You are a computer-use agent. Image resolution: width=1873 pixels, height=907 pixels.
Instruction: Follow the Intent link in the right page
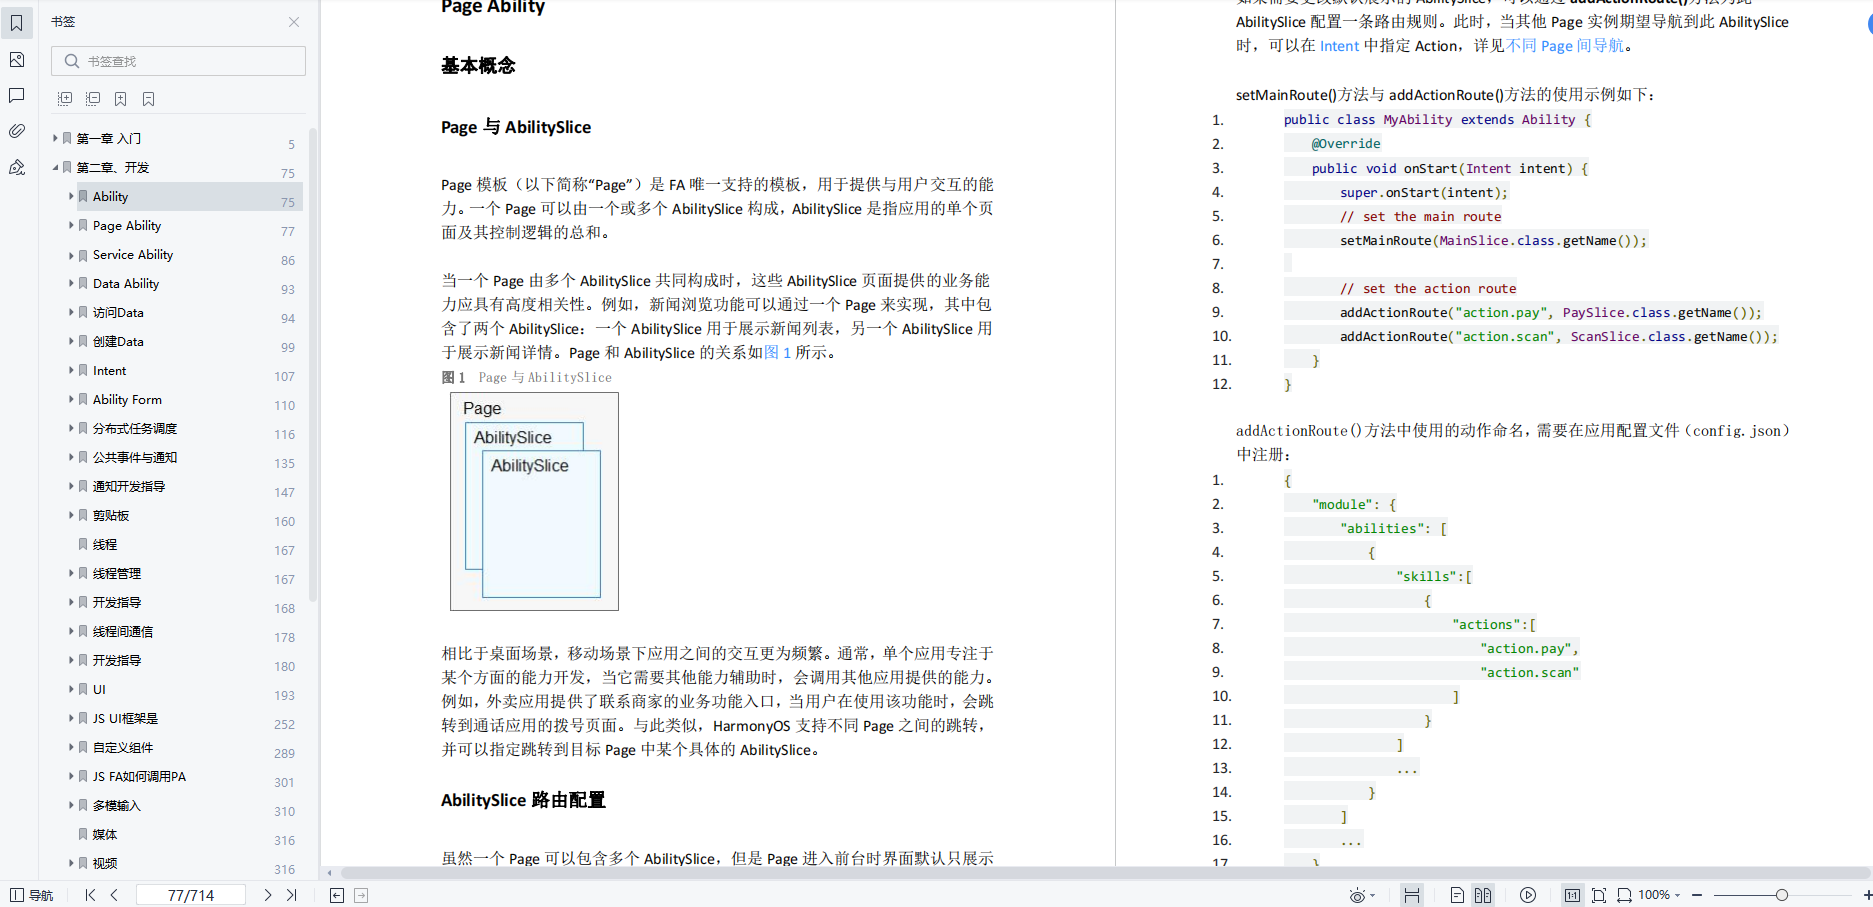1339,46
